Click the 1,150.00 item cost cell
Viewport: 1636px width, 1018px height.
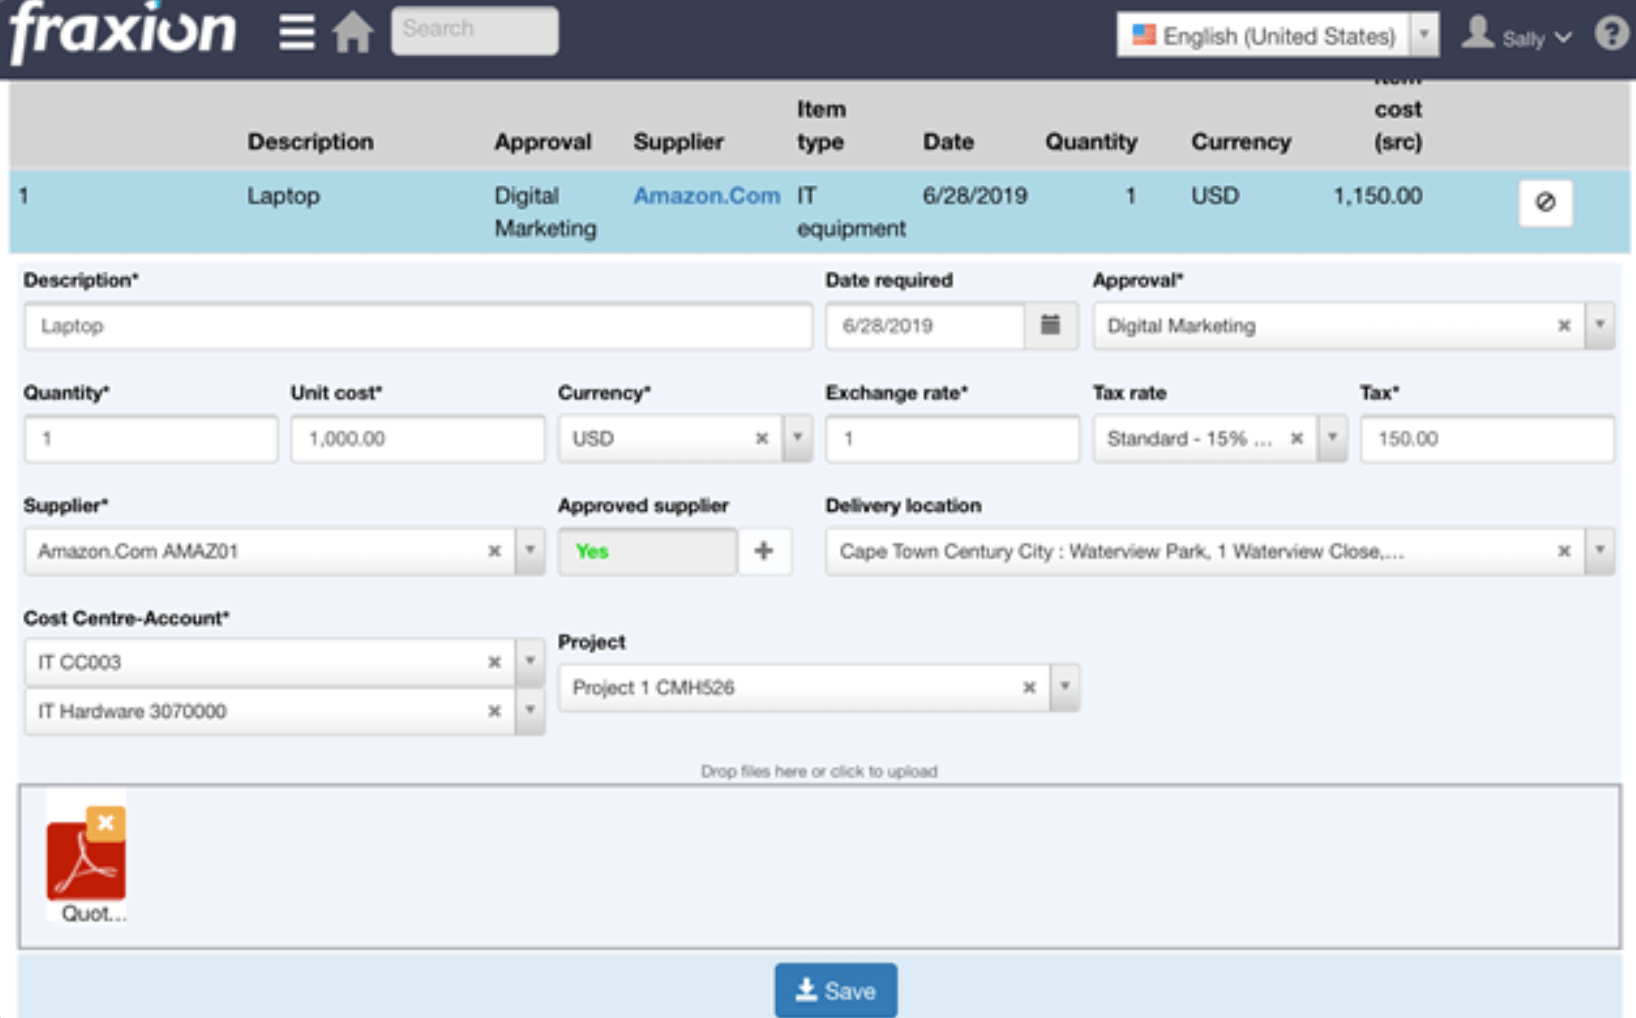click(x=1377, y=196)
